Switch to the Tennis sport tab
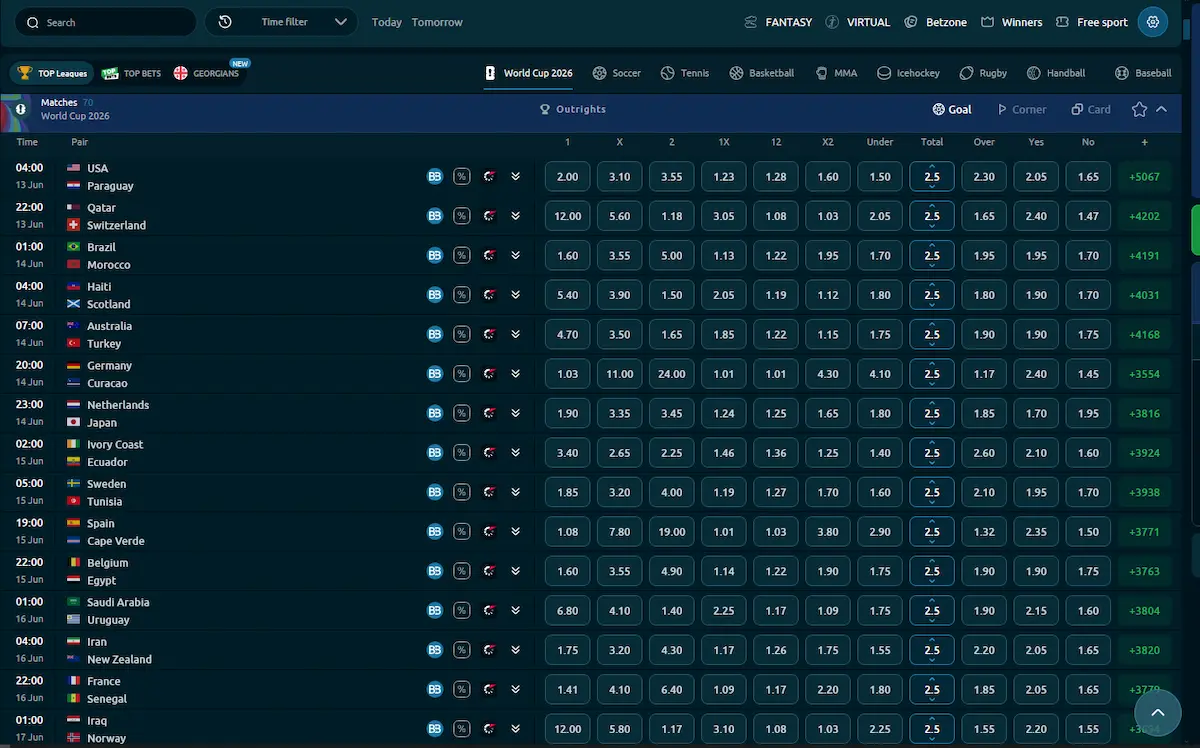The width and height of the screenshot is (1200, 748). click(685, 73)
